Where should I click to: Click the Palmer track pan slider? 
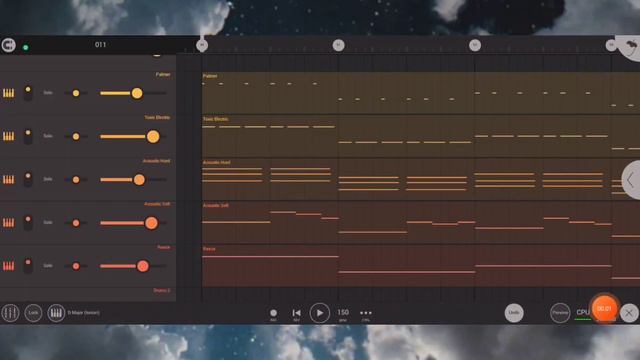[x=76, y=93]
